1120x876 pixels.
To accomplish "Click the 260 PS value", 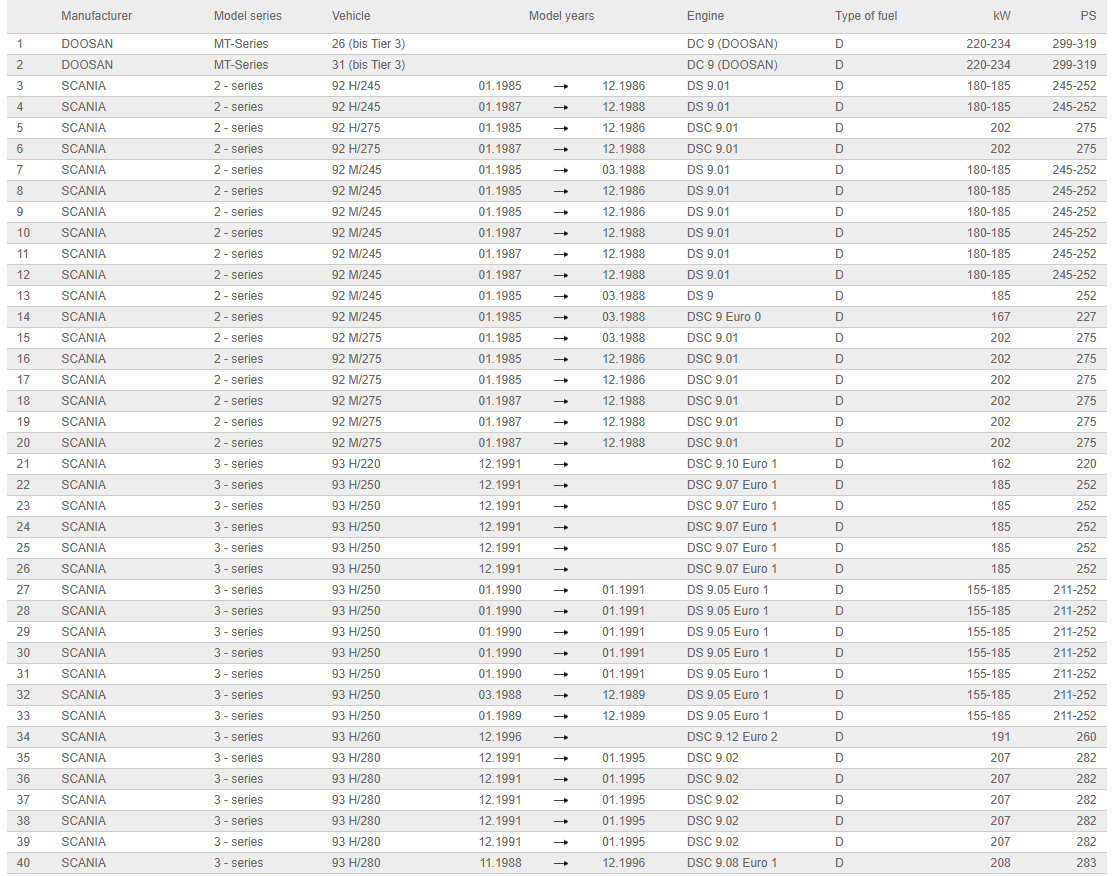I will [1086, 737].
